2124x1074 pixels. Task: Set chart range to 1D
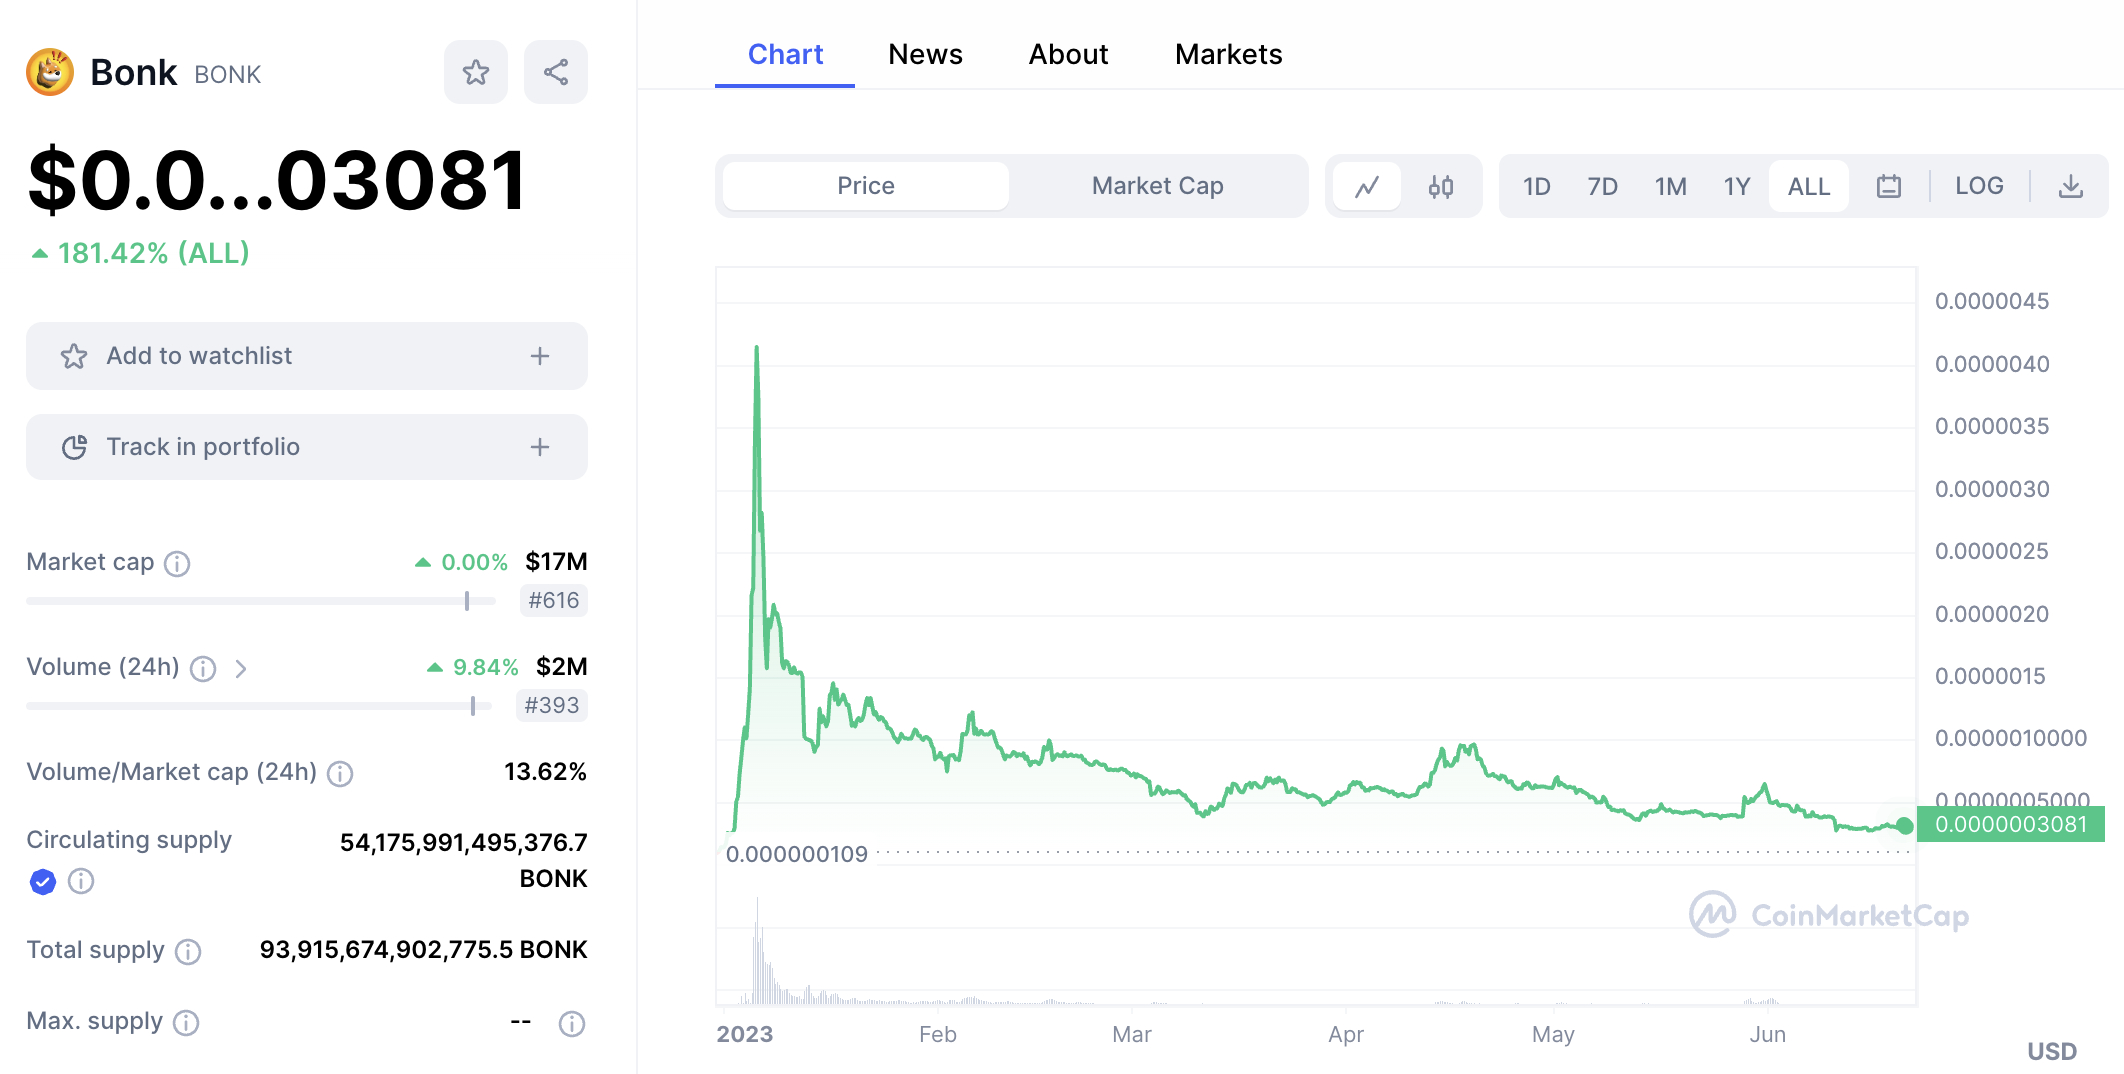tap(1537, 186)
